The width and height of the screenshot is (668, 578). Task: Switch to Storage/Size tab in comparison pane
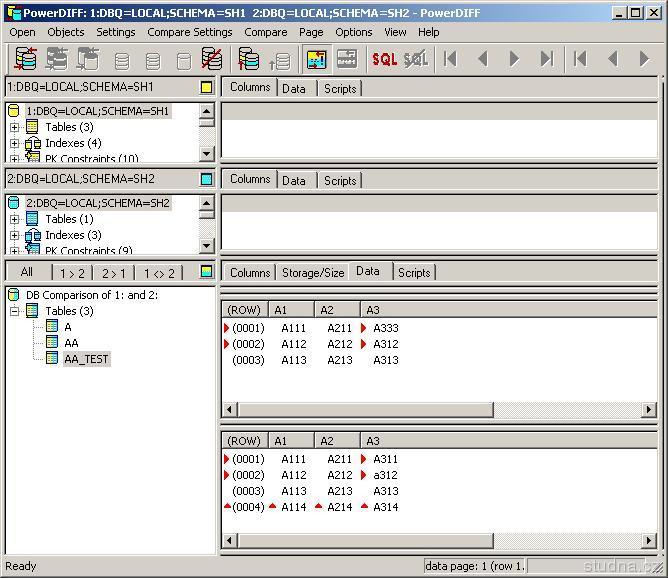[312, 272]
